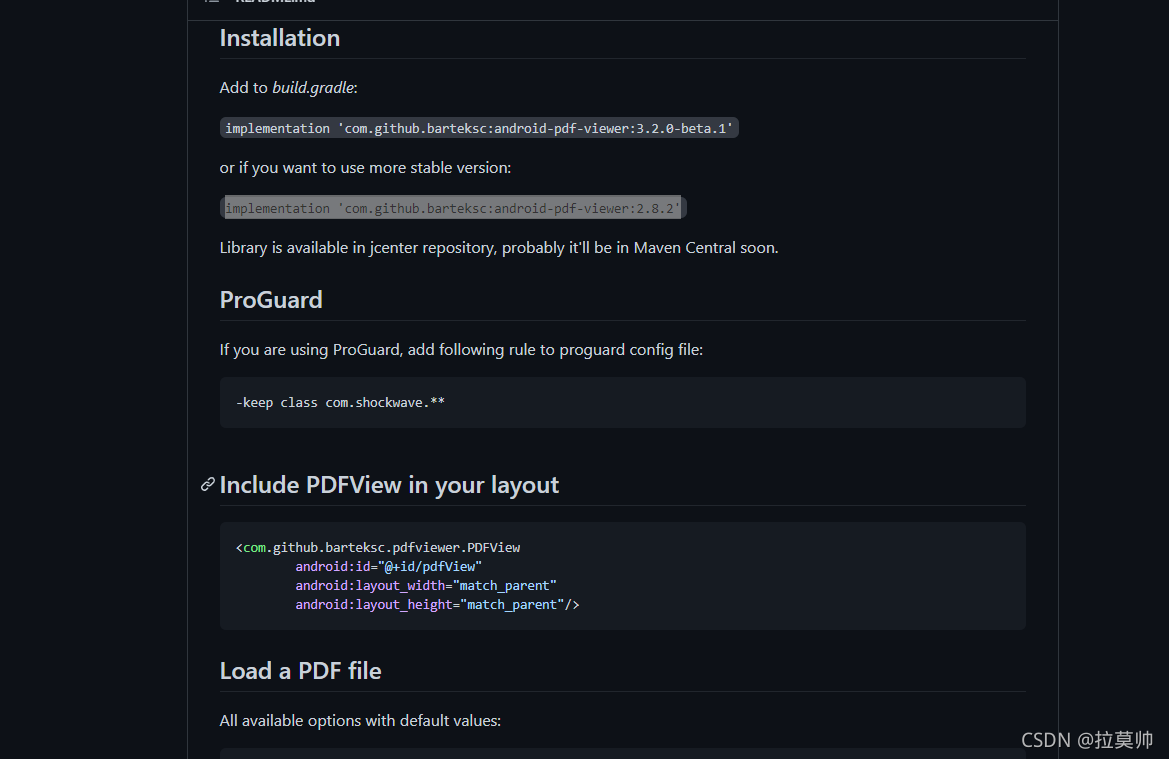
Task: Click the 'Add to build.gradle' text
Action: pyautogui.click(x=289, y=88)
